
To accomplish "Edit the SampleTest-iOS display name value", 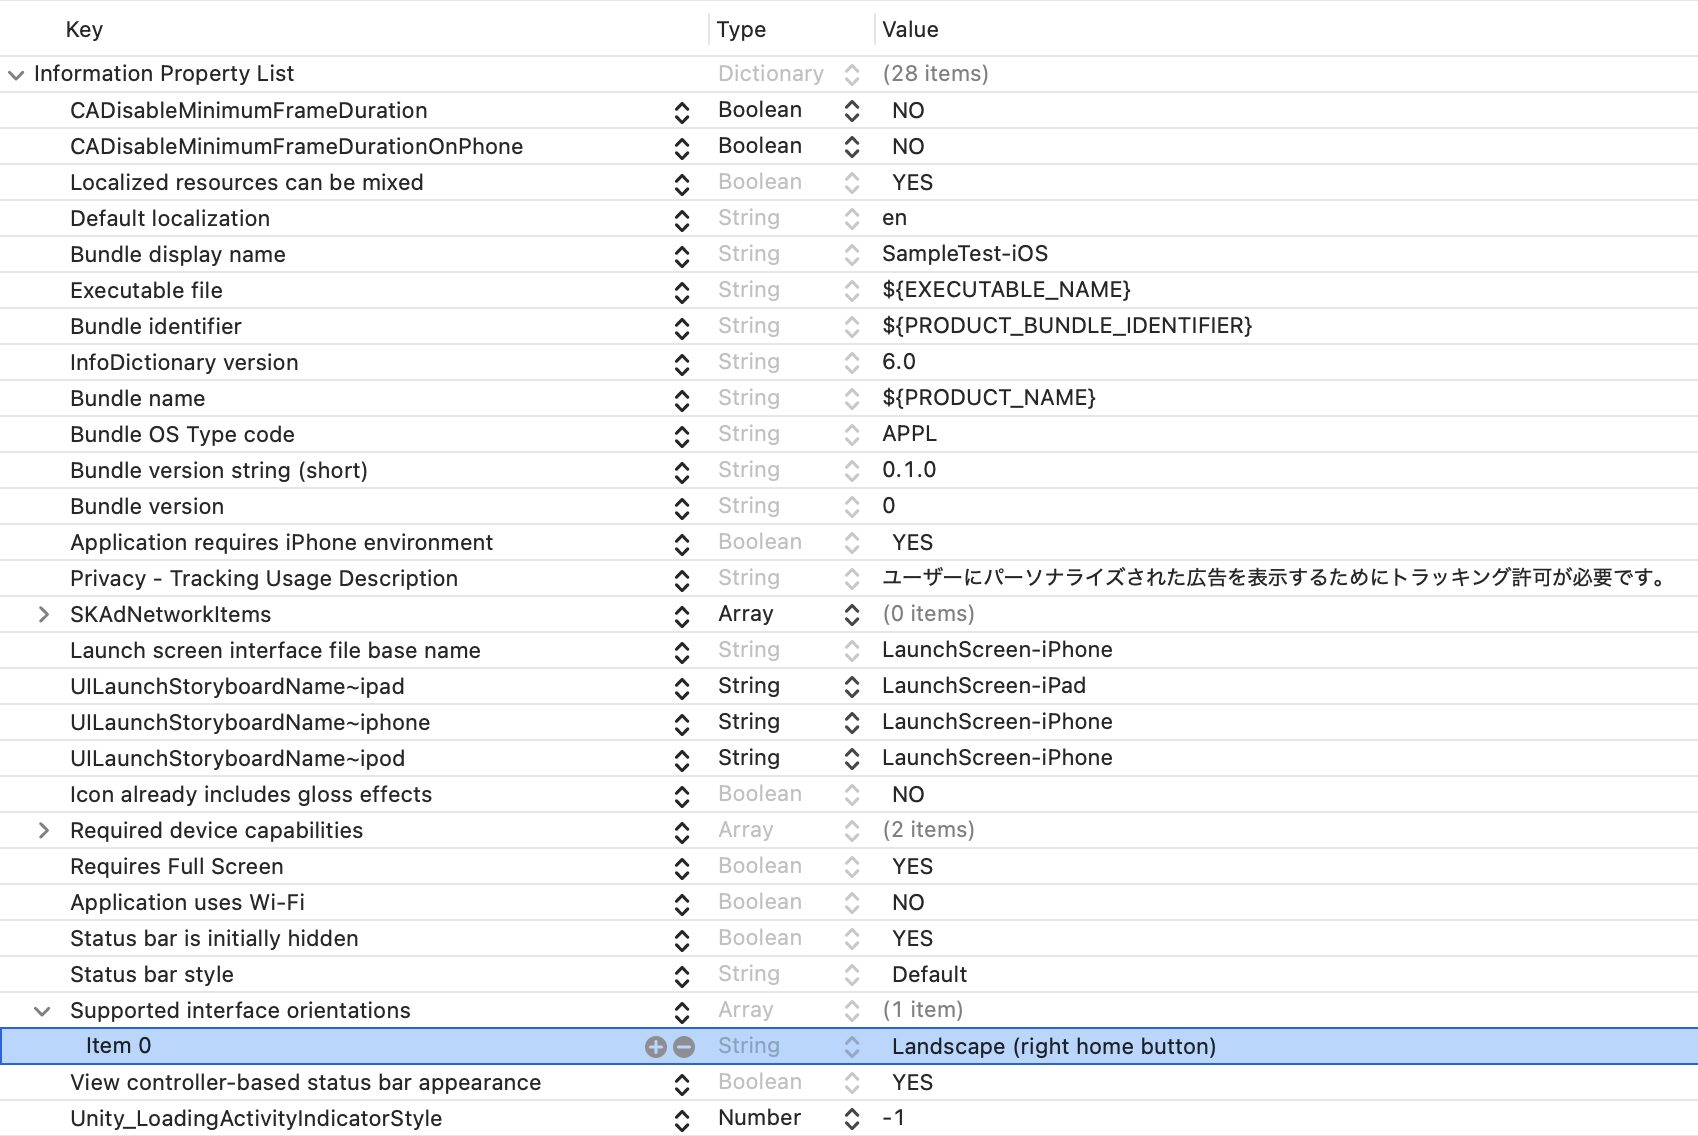I will point(965,254).
